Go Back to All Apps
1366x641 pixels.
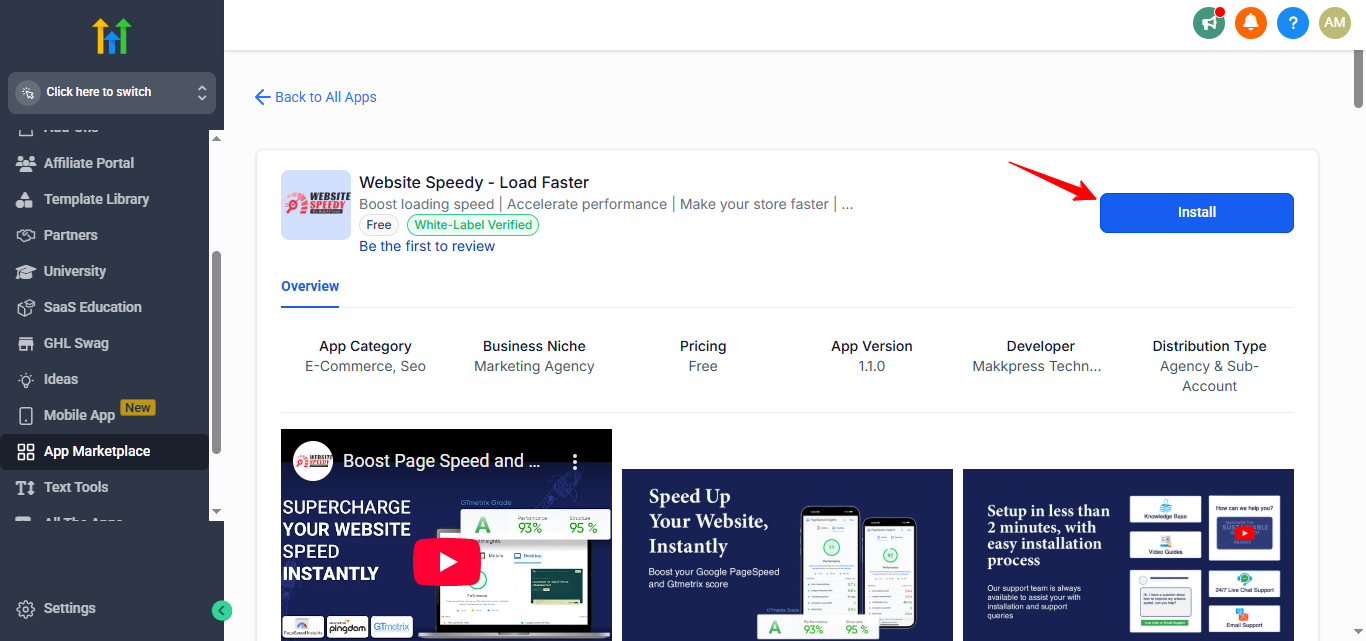[326, 97]
